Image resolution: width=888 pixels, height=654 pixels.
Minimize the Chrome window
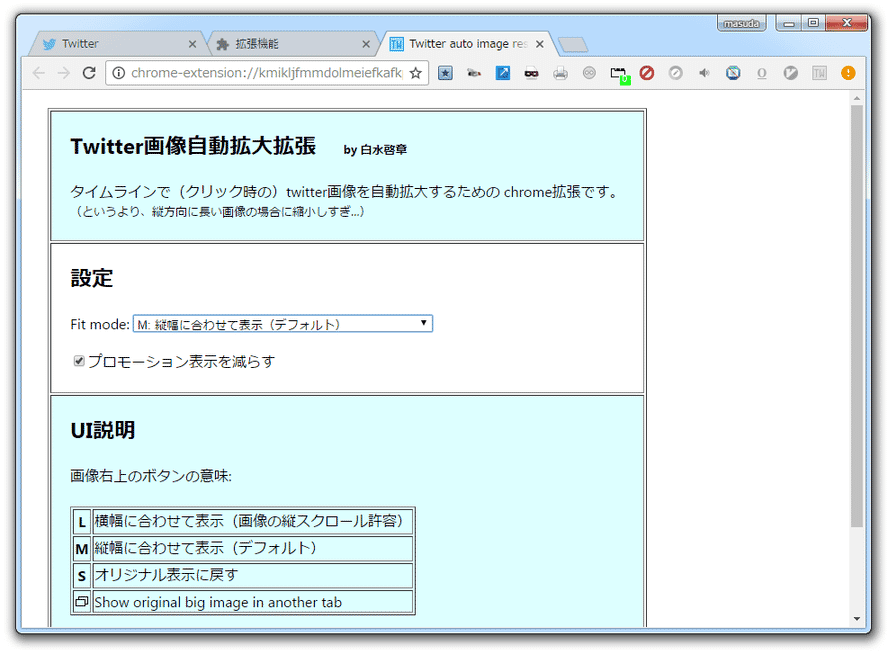pyautogui.click(x=788, y=23)
